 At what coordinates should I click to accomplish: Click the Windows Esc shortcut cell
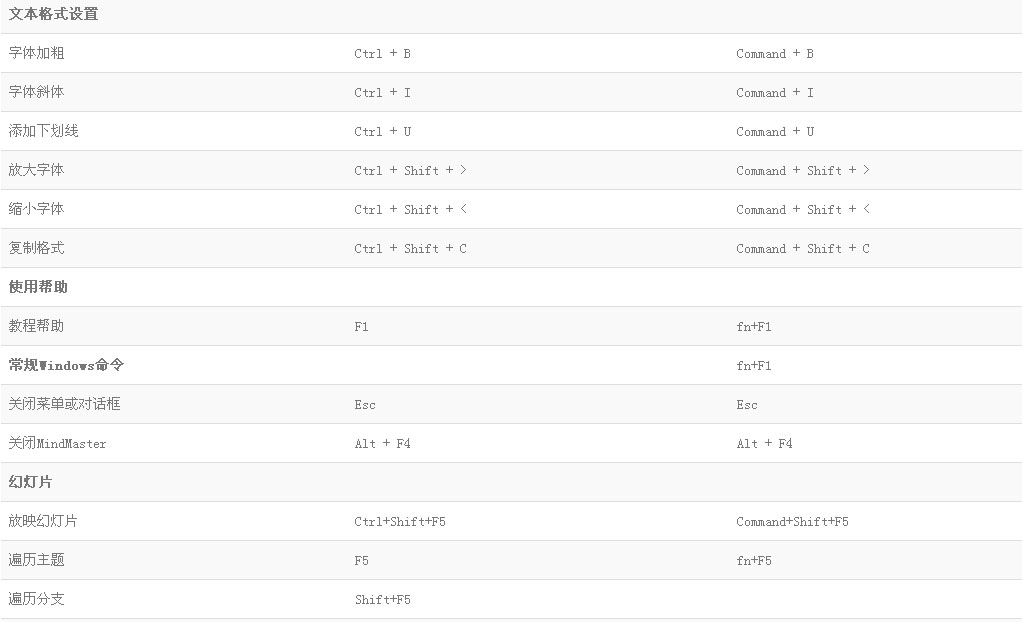[x=365, y=405]
